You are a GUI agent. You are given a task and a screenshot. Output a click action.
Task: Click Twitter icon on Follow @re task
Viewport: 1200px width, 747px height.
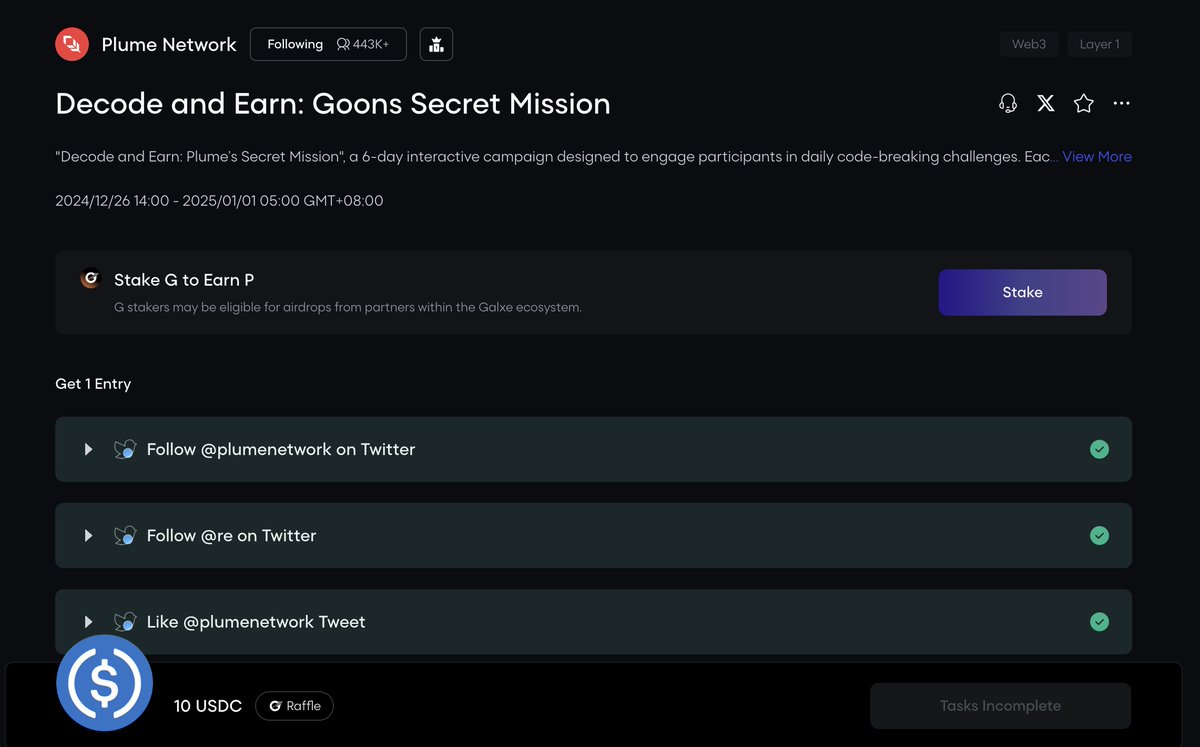coord(125,536)
